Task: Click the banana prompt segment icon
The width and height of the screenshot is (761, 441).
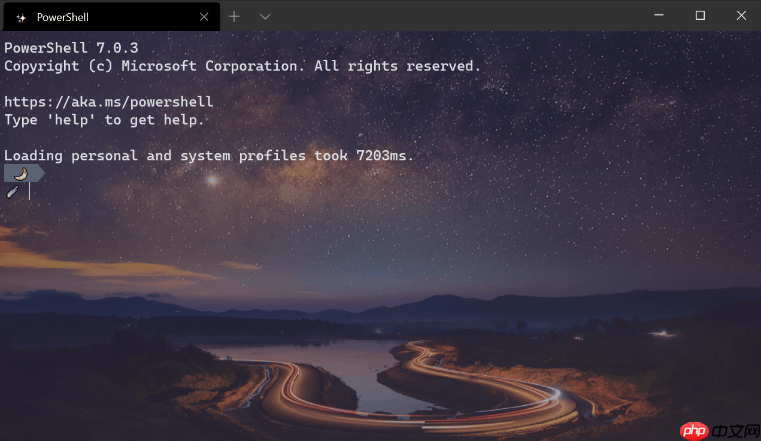Action: click(20, 174)
